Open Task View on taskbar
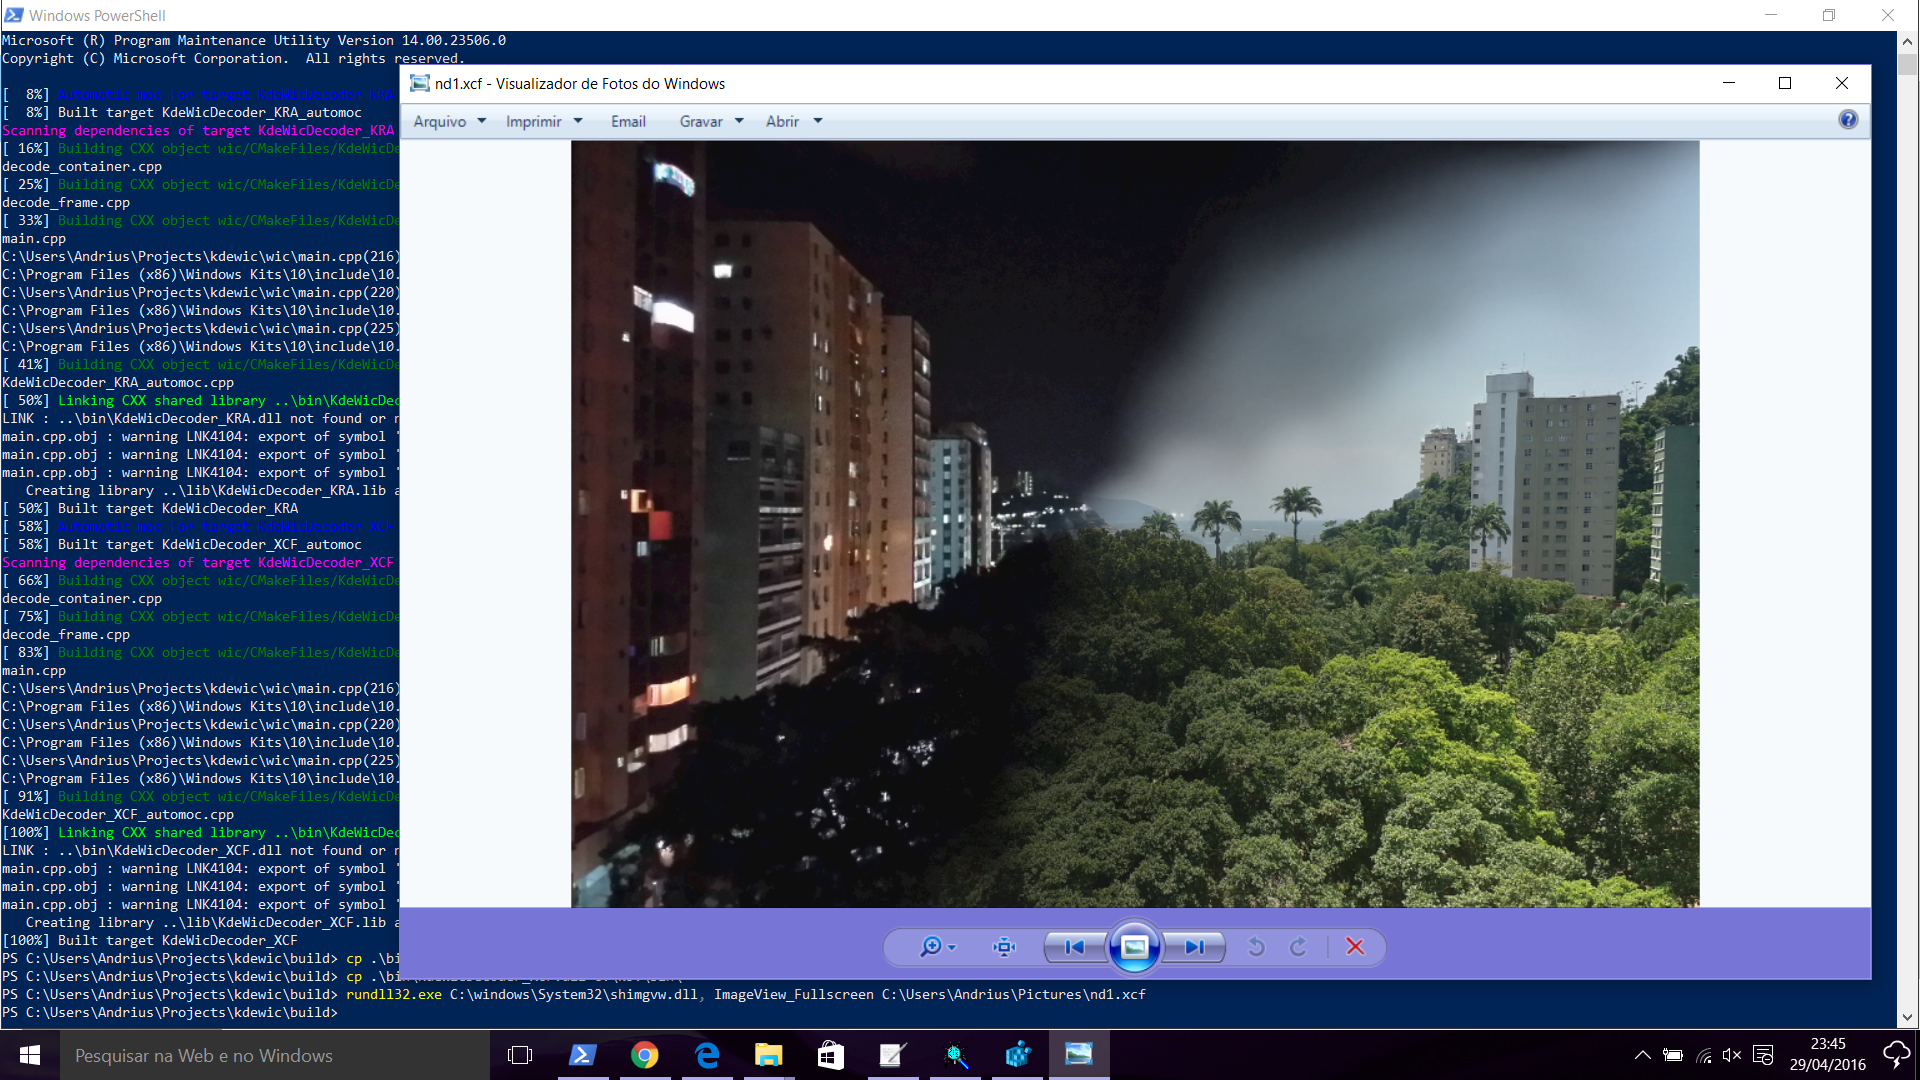The height and width of the screenshot is (1080, 1920). click(x=520, y=1055)
